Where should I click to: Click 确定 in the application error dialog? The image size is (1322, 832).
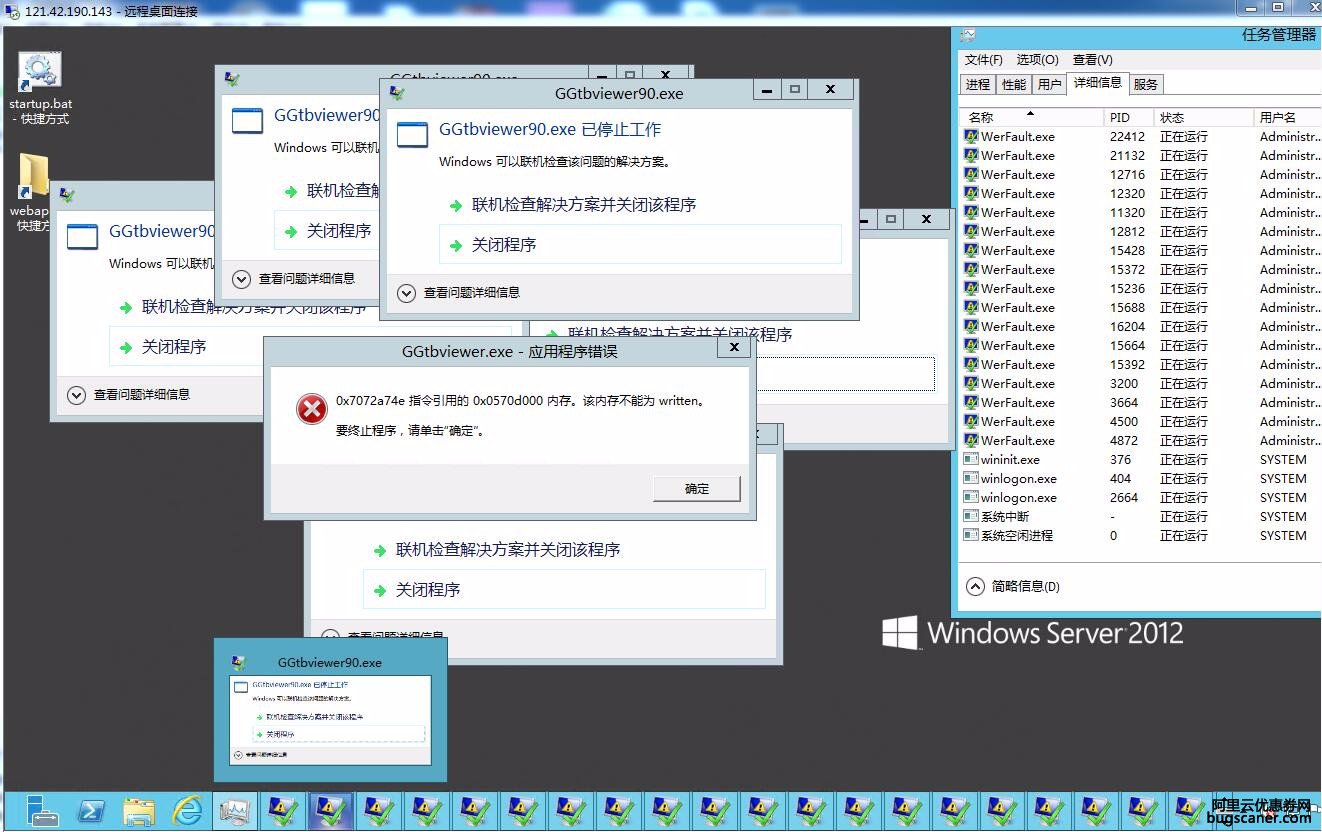point(697,489)
